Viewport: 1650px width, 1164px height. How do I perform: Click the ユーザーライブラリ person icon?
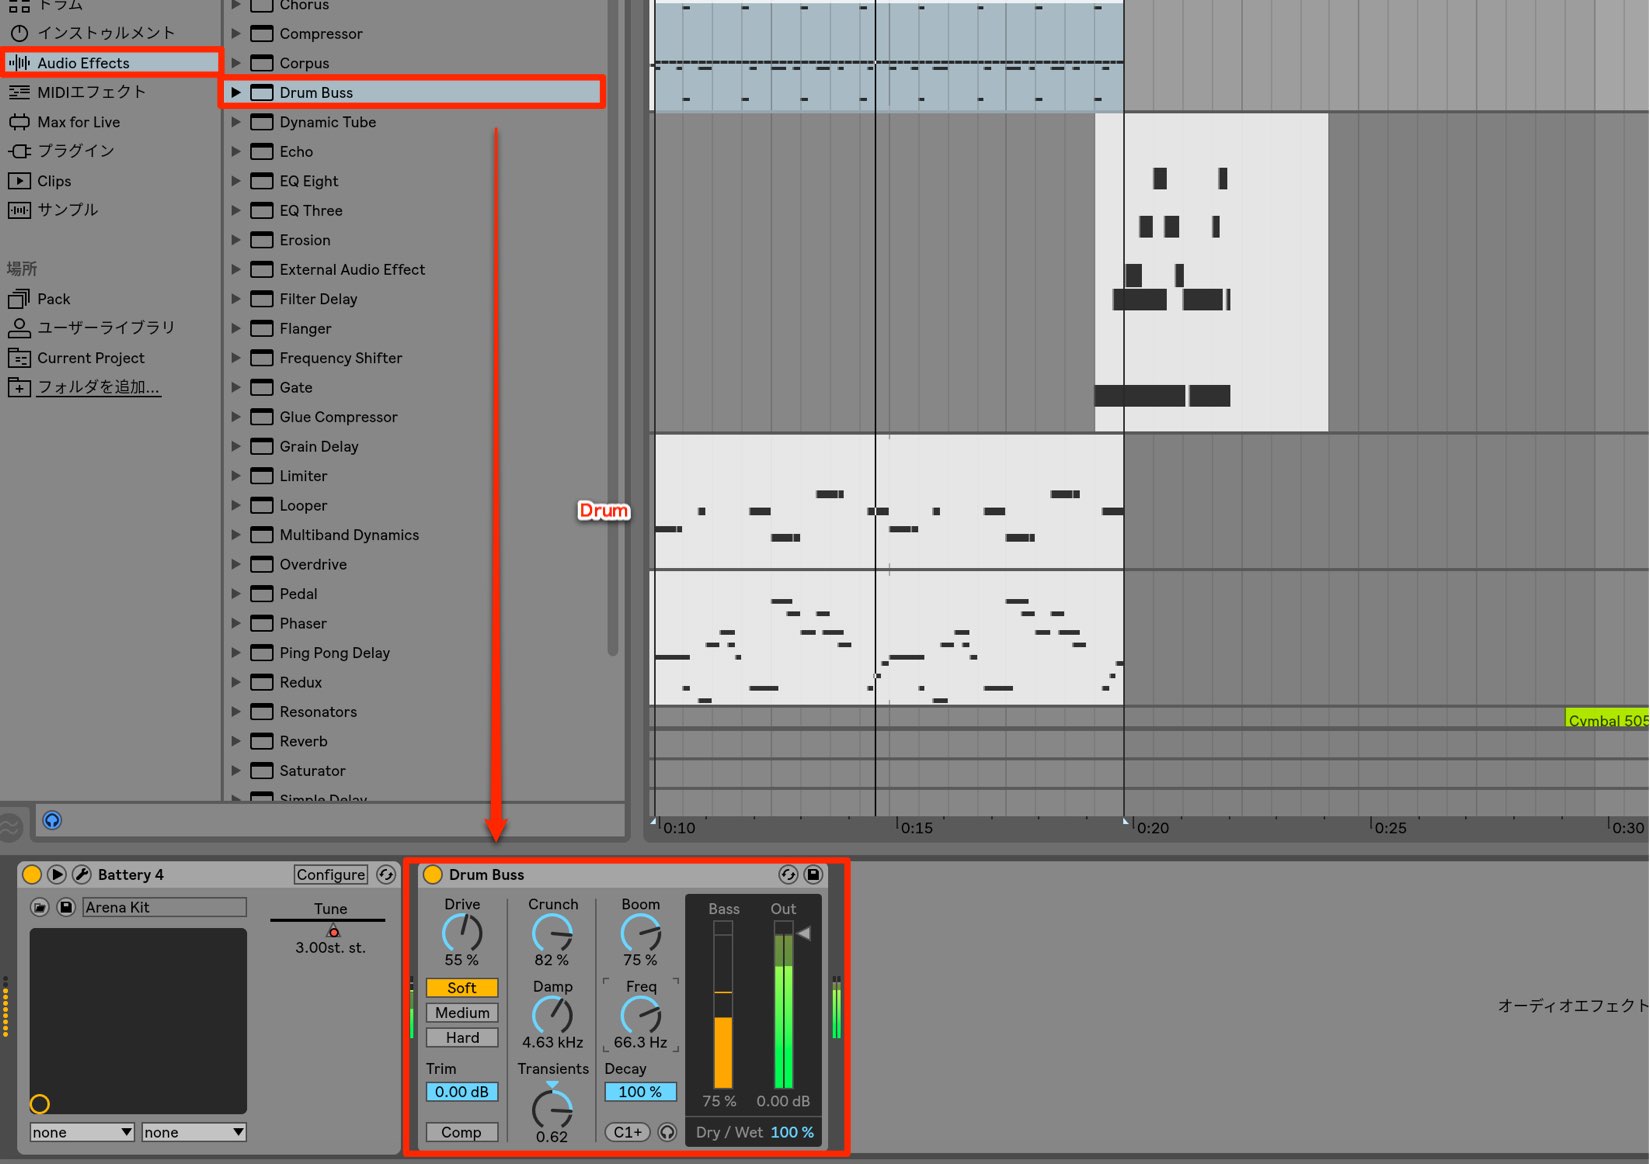[x=19, y=328]
